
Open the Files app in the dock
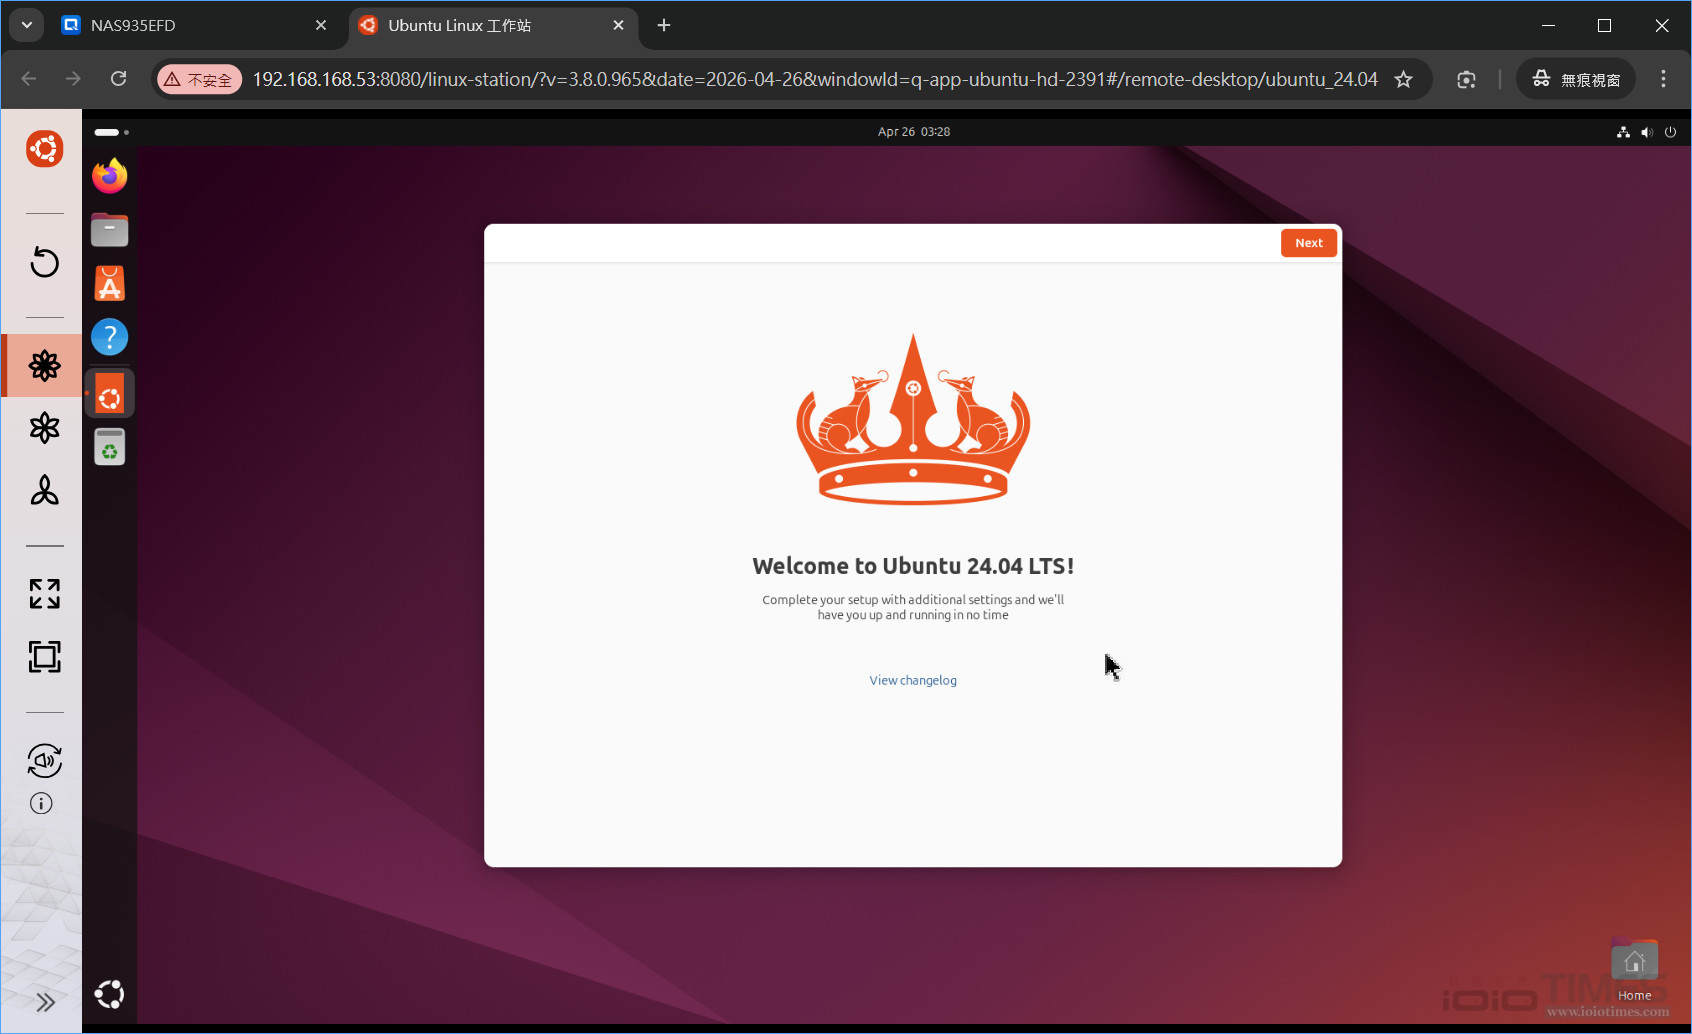109,229
